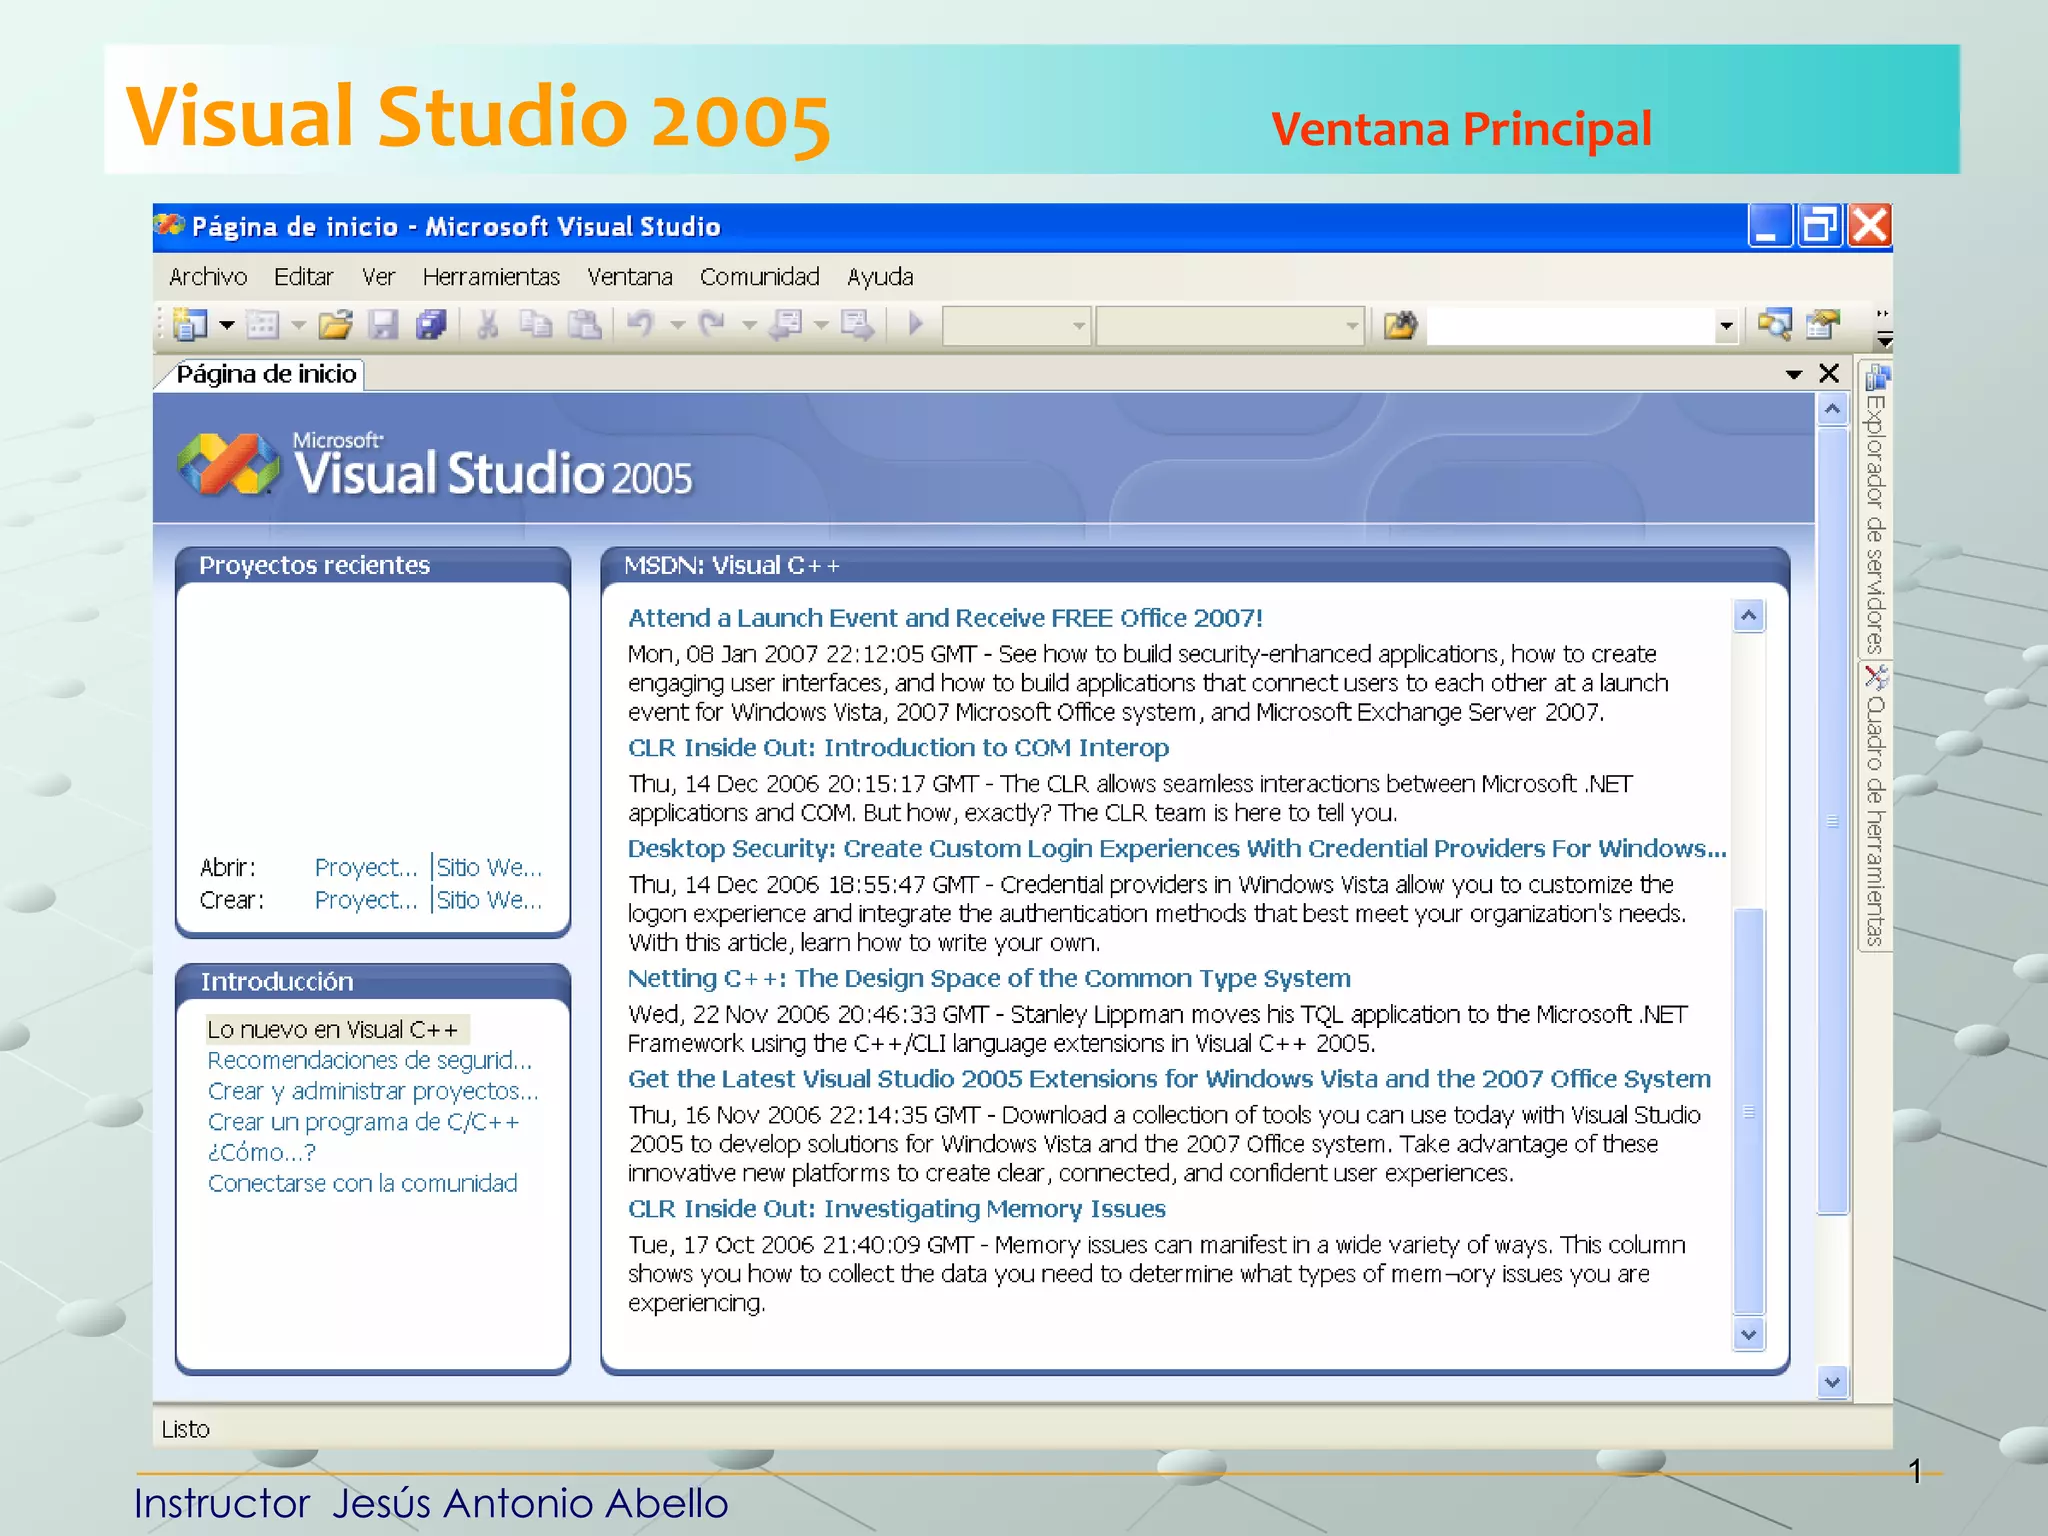Click the Properties window toolbar icon
Image resolution: width=2048 pixels, height=1536 pixels.
click(x=1823, y=325)
